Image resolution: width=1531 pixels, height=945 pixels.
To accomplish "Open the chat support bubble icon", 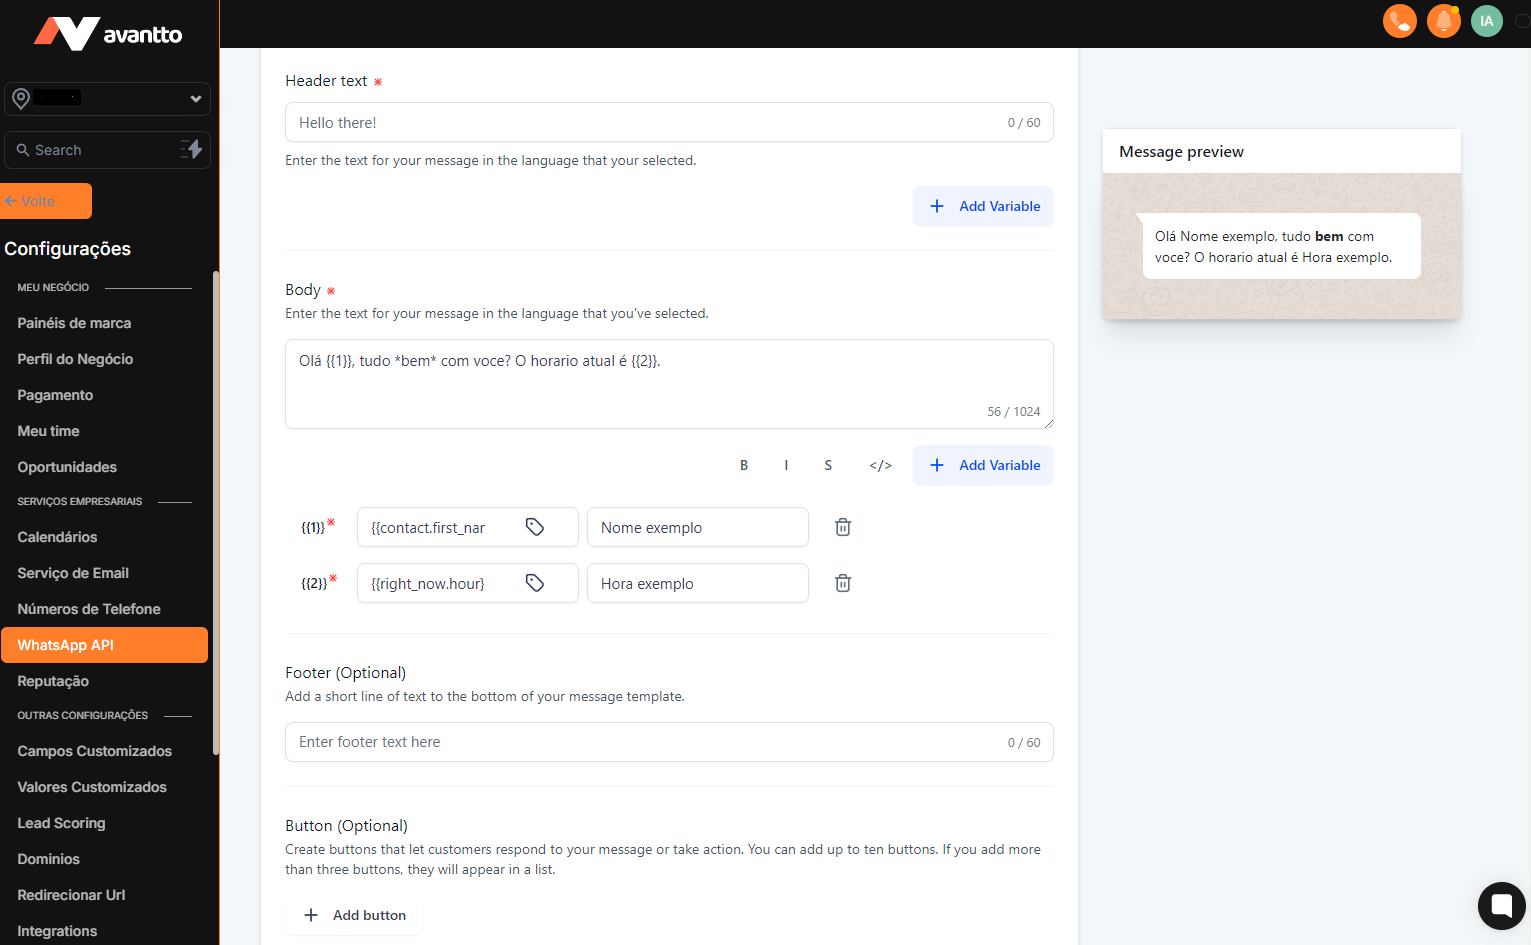I will pyautogui.click(x=1501, y=906).
